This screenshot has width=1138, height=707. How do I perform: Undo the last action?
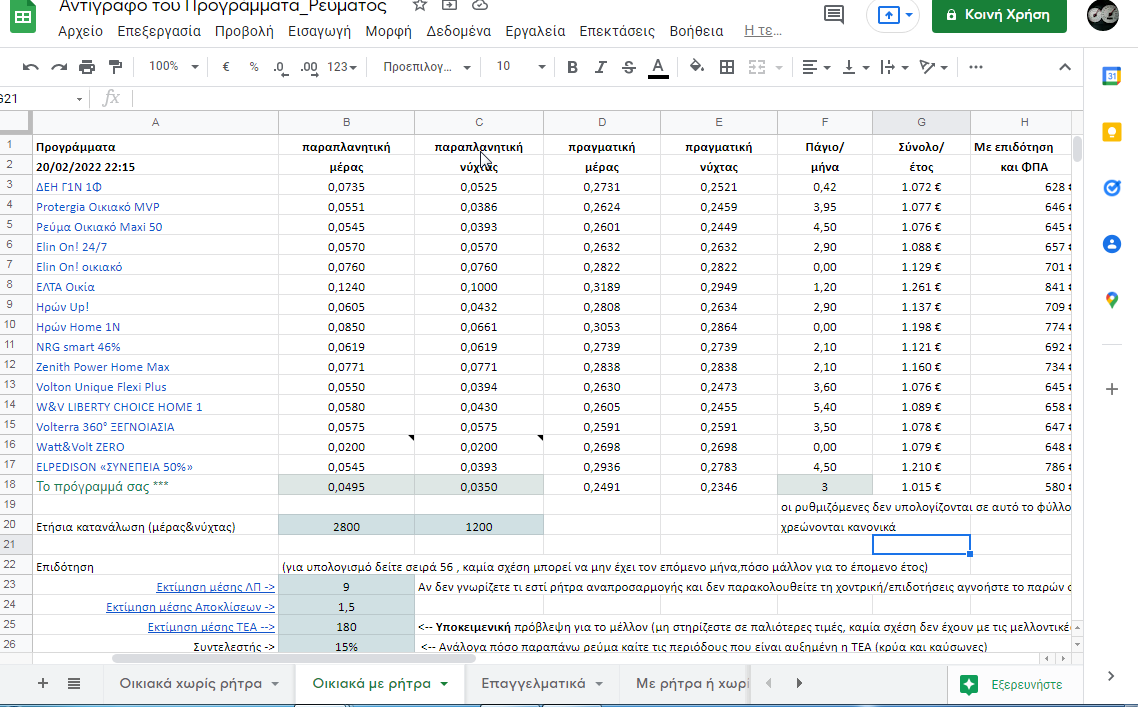click(30, 68)
